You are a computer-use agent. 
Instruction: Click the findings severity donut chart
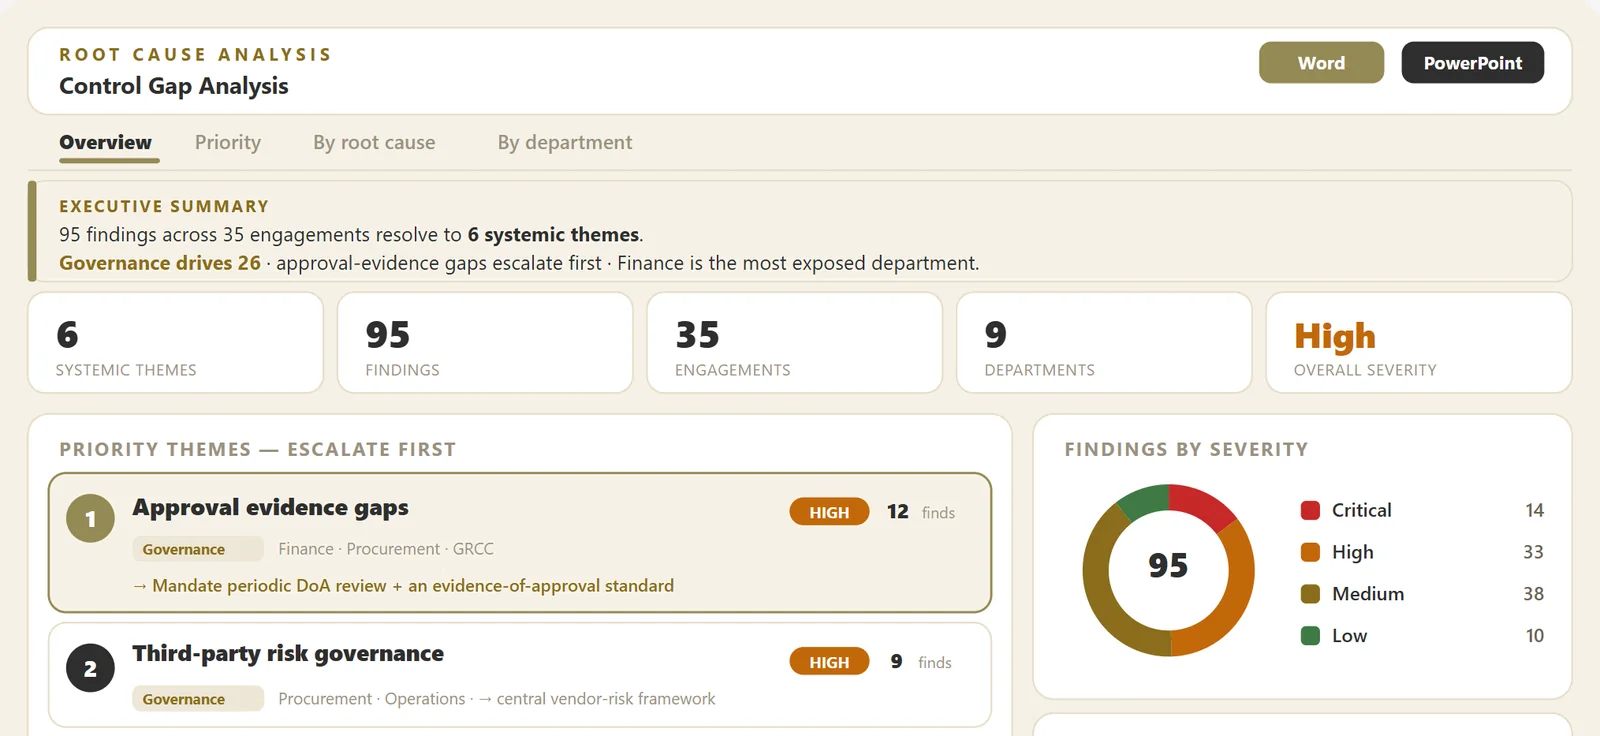pos(1168,570)
